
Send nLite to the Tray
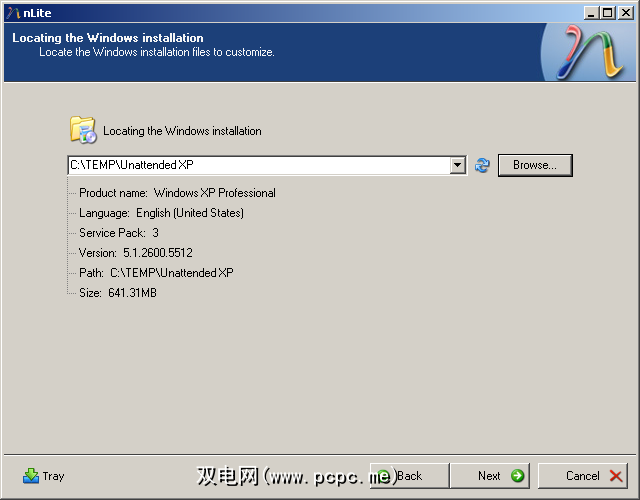click(44, 476)
